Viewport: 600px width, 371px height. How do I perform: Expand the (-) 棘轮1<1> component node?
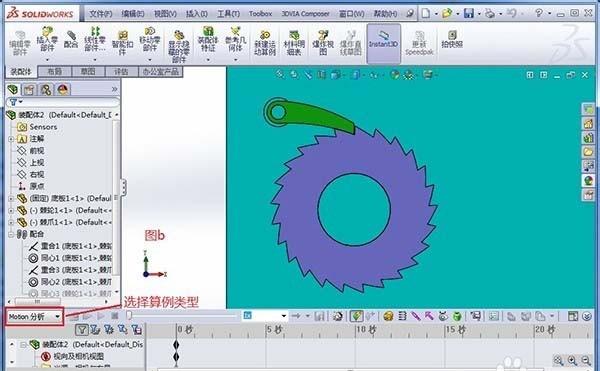coord(11,210)
